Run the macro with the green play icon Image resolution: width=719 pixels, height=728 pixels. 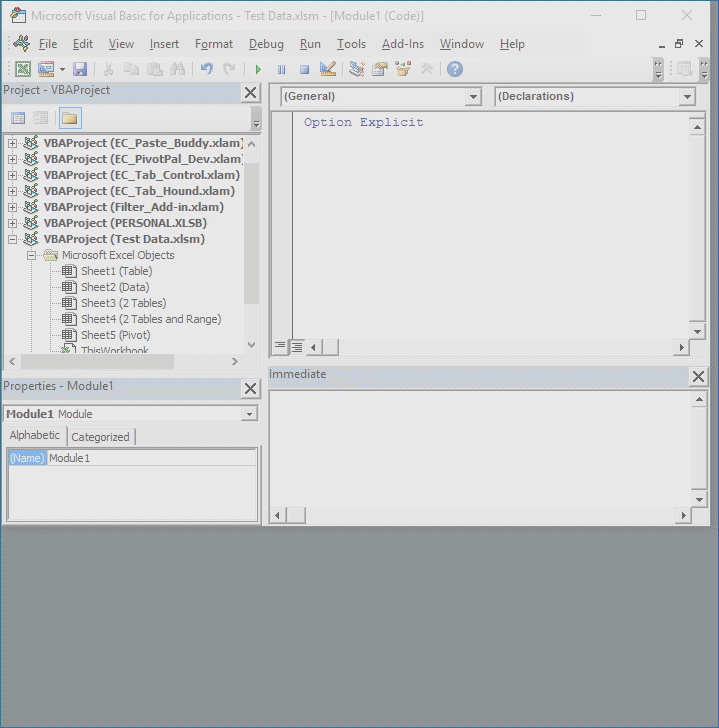[x=259, y=70]
